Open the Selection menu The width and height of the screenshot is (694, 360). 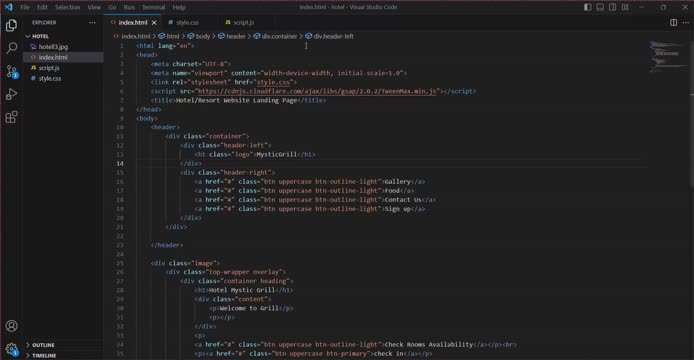click(67, 7)
